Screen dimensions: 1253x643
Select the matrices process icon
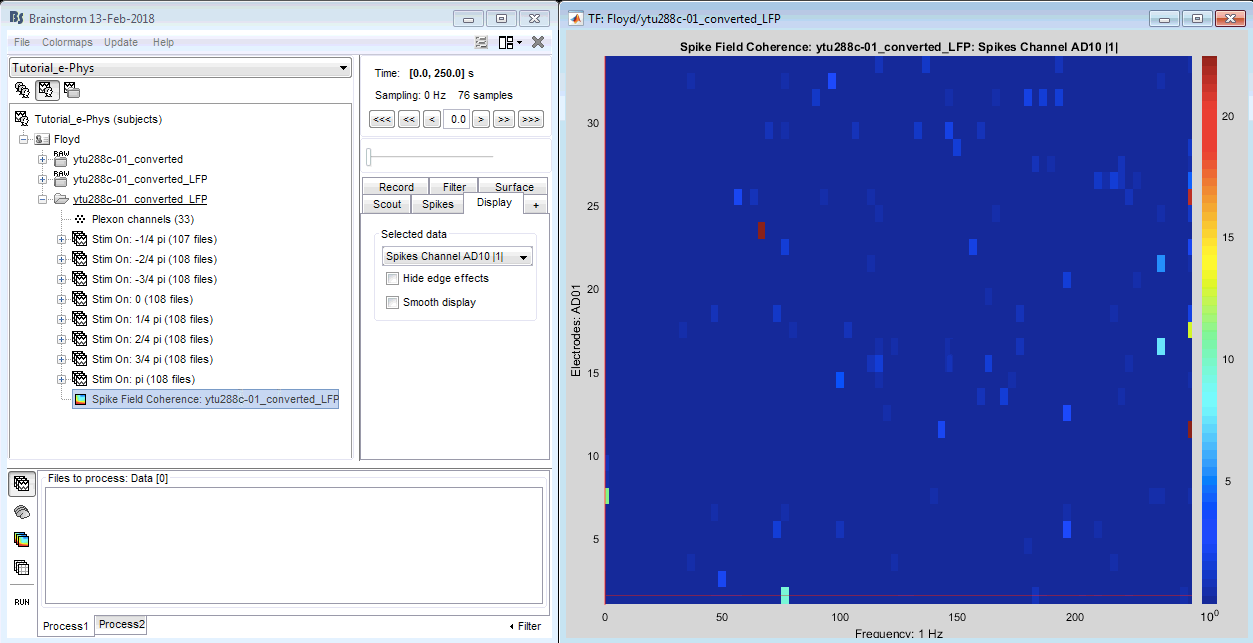21,567
